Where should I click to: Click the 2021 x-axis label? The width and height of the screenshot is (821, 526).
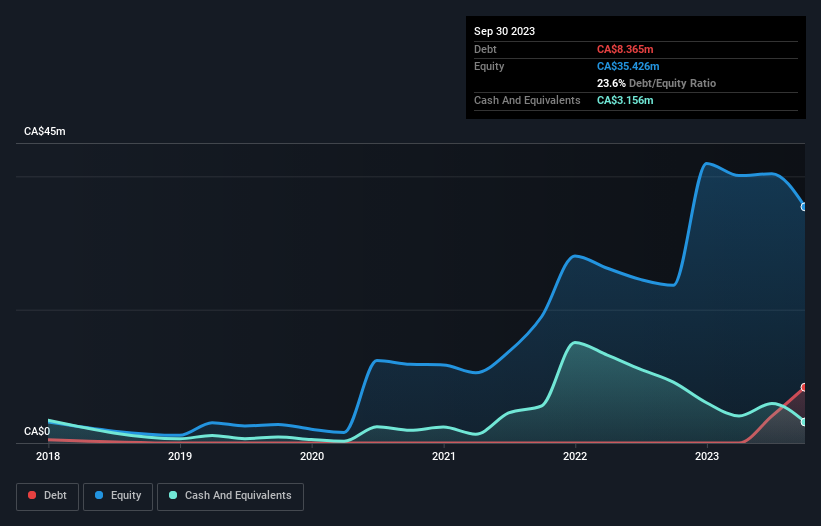click(443, 456)
